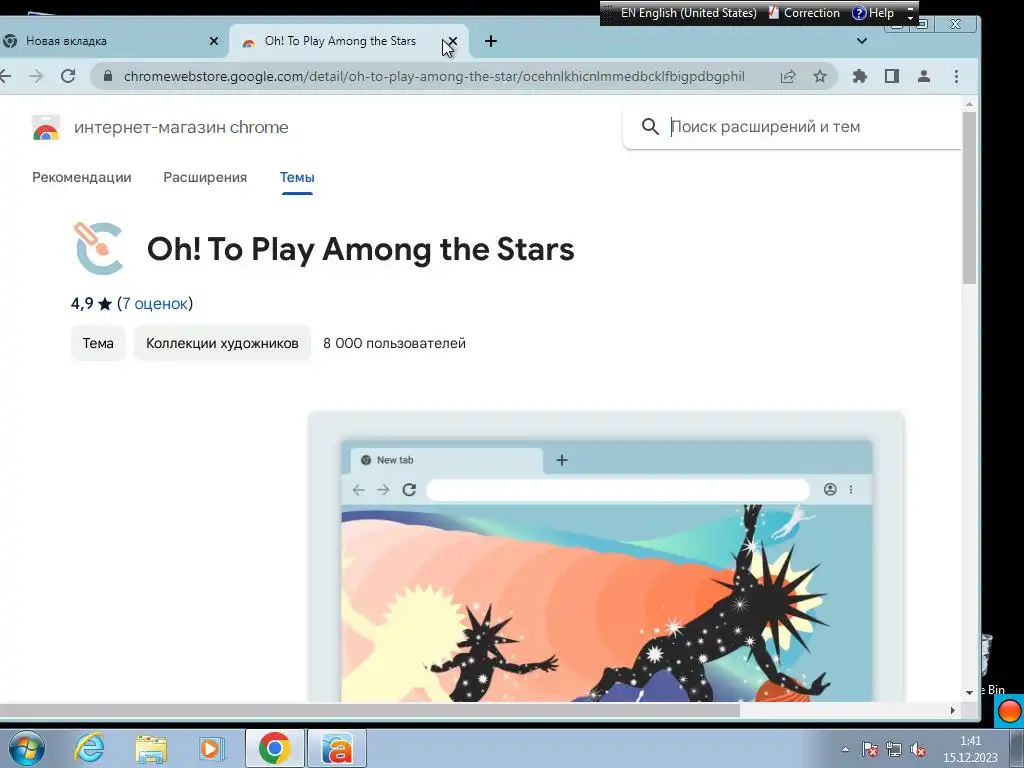Click the site security lock icon
1024x768 pixels.
coord(108,76)
